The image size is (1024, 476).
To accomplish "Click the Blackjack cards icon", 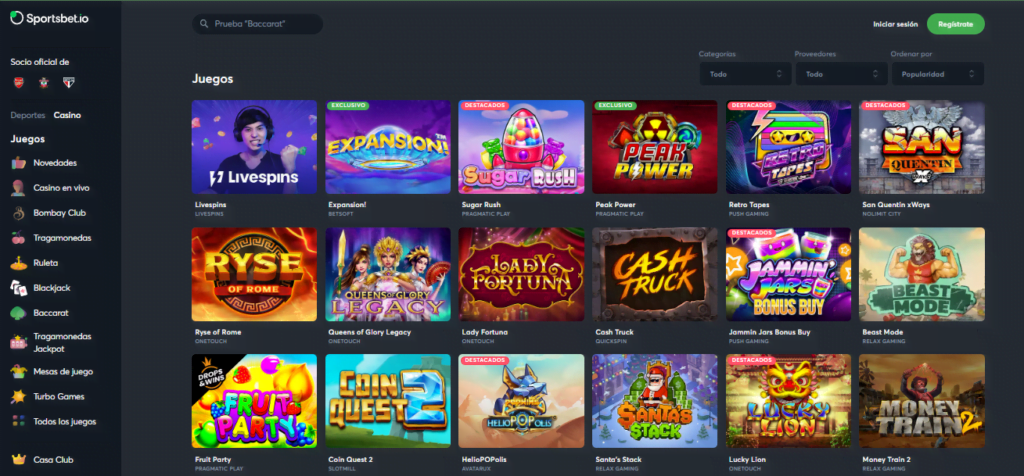I will coord(18,288).
